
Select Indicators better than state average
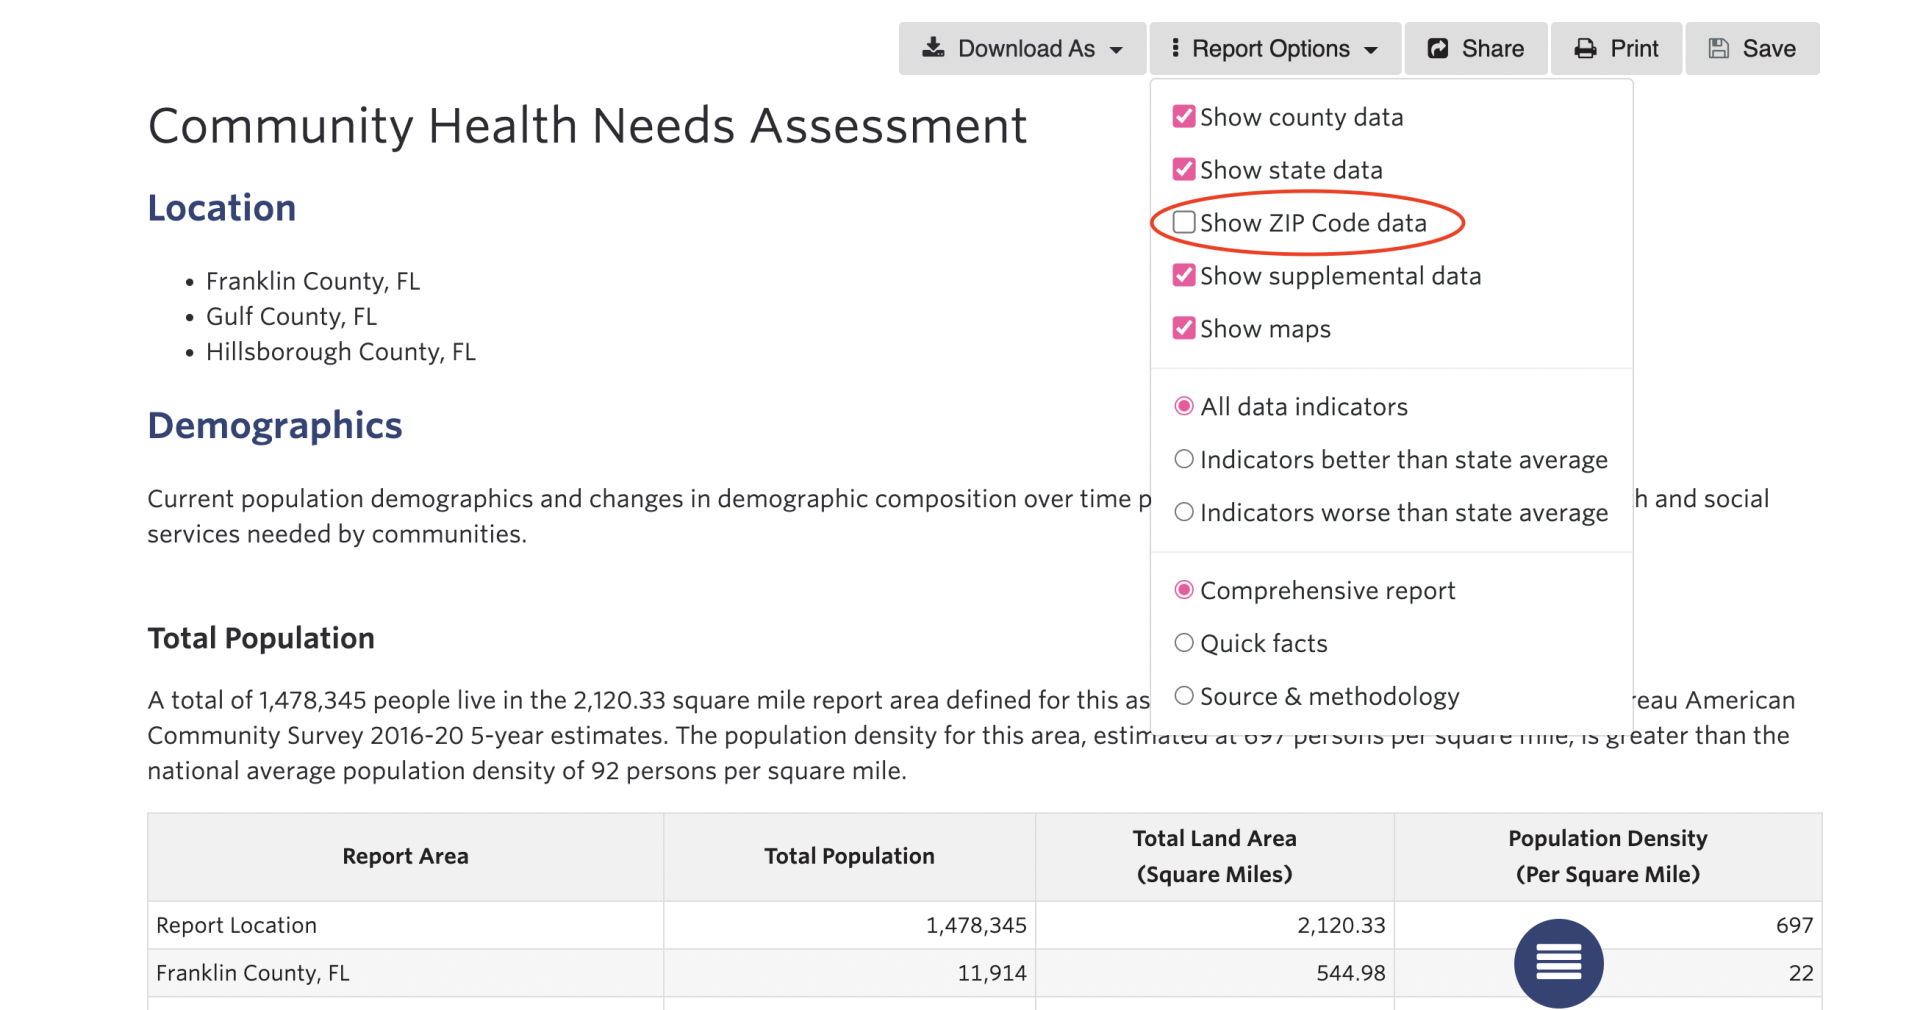click(x=1184, y=458)
